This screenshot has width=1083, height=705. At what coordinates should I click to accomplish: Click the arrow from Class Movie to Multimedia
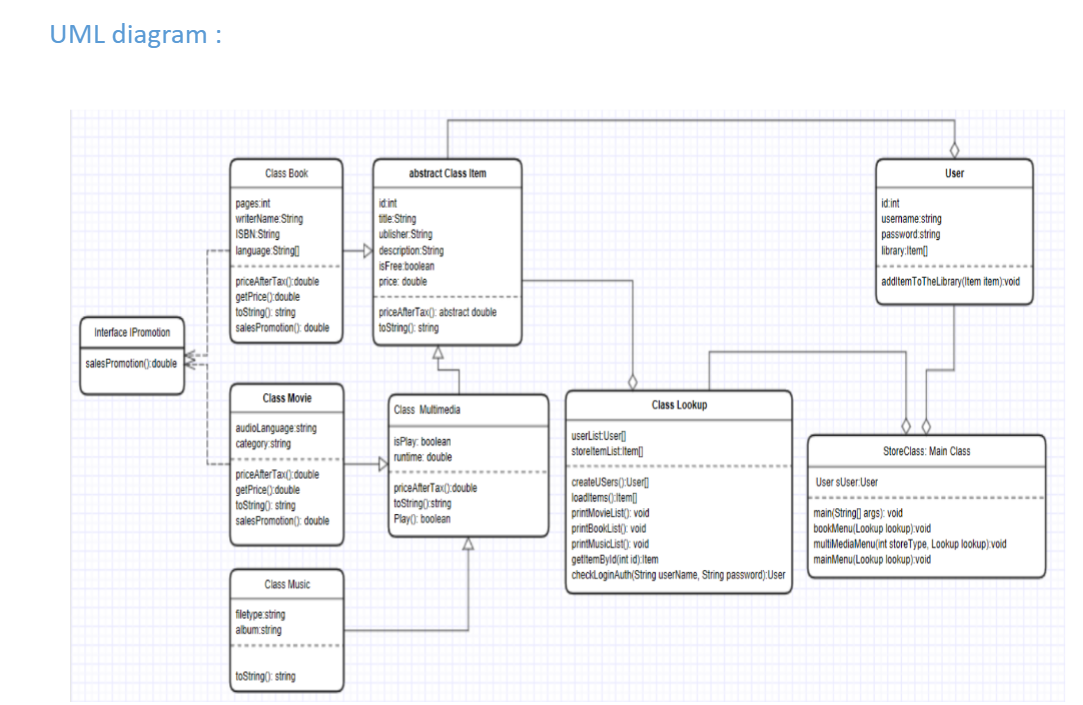click(x=382, y=462)
